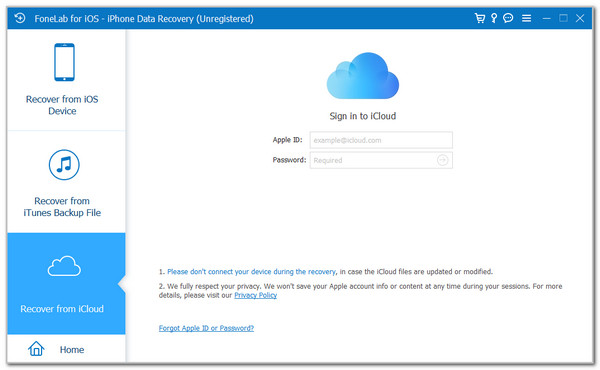Image resolution: width=600 pixels, height=370 pixels.
Task: Click the FoneLab for iOS title text
Action: click(144, 18)
